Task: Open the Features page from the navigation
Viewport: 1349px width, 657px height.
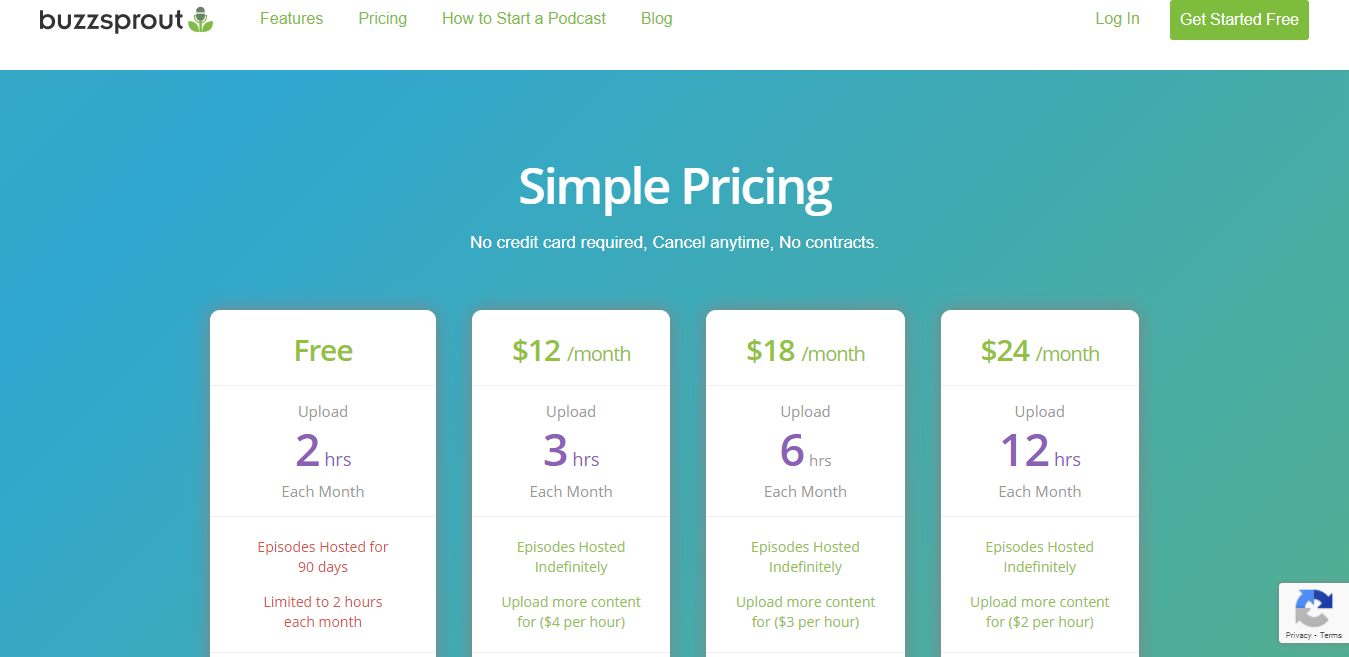Action: [291, 18]
